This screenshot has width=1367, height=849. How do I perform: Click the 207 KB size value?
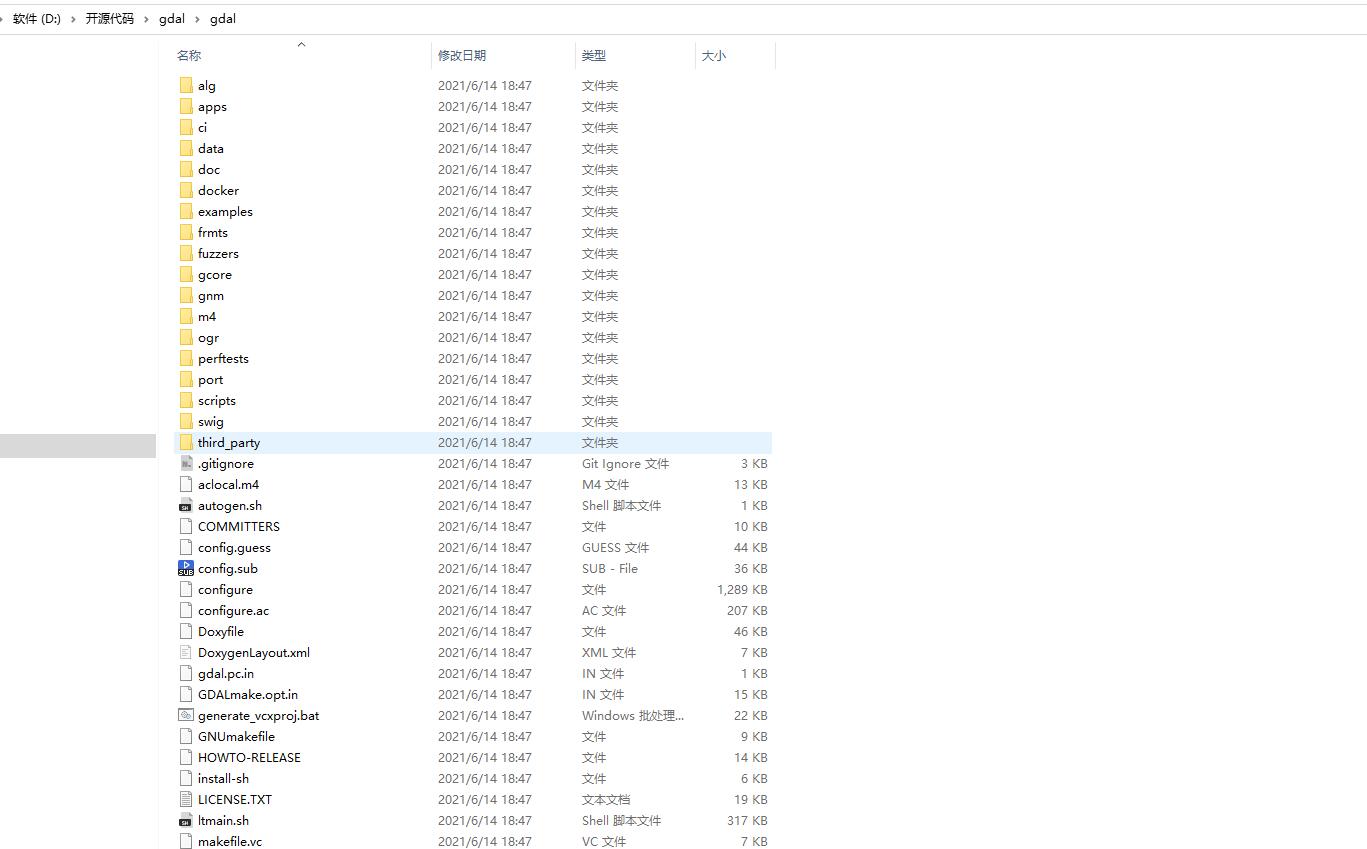pyautogui.click(x=748, y=610)
